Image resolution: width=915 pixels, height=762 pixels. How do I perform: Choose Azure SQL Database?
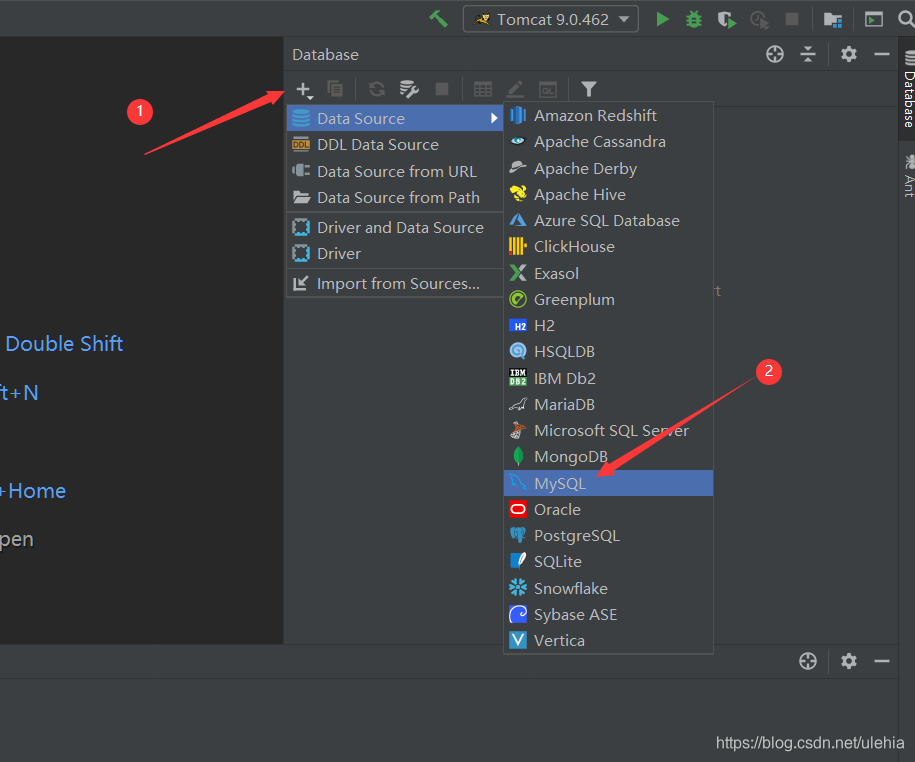(x=609, y=221)
